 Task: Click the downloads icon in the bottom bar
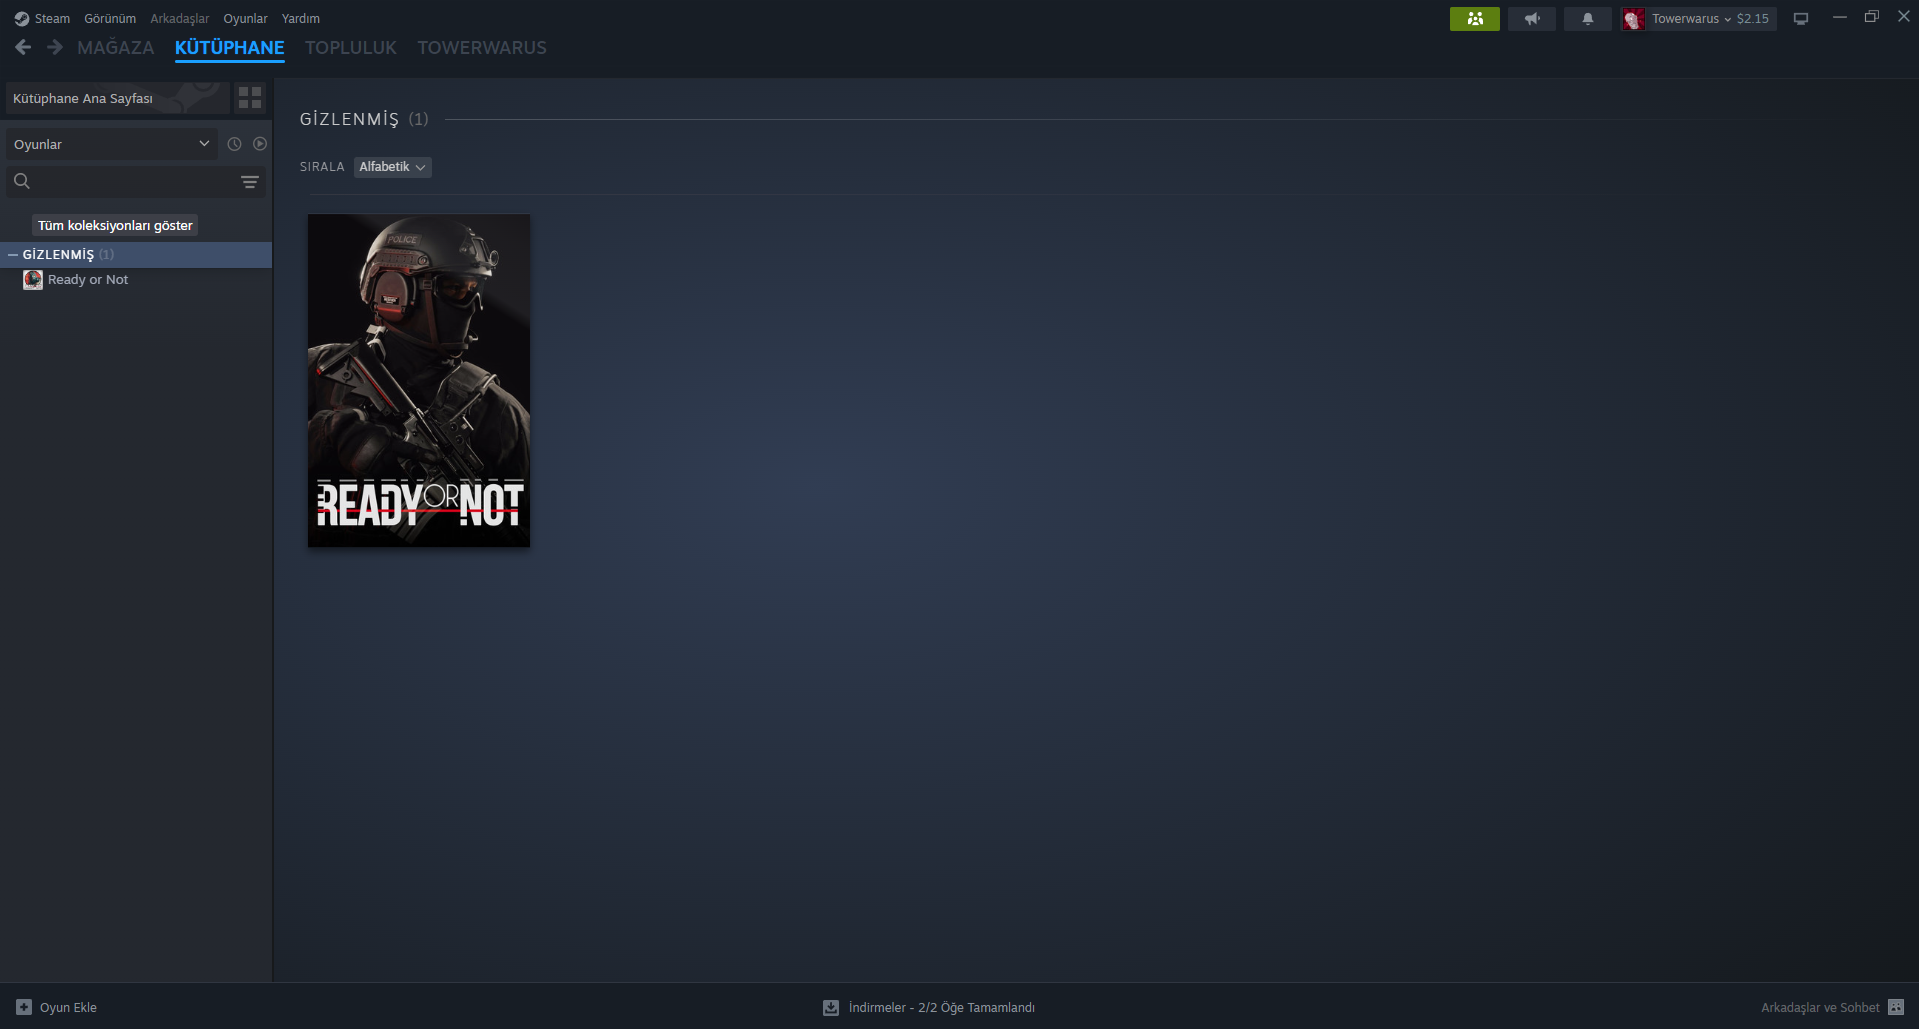831,1008
